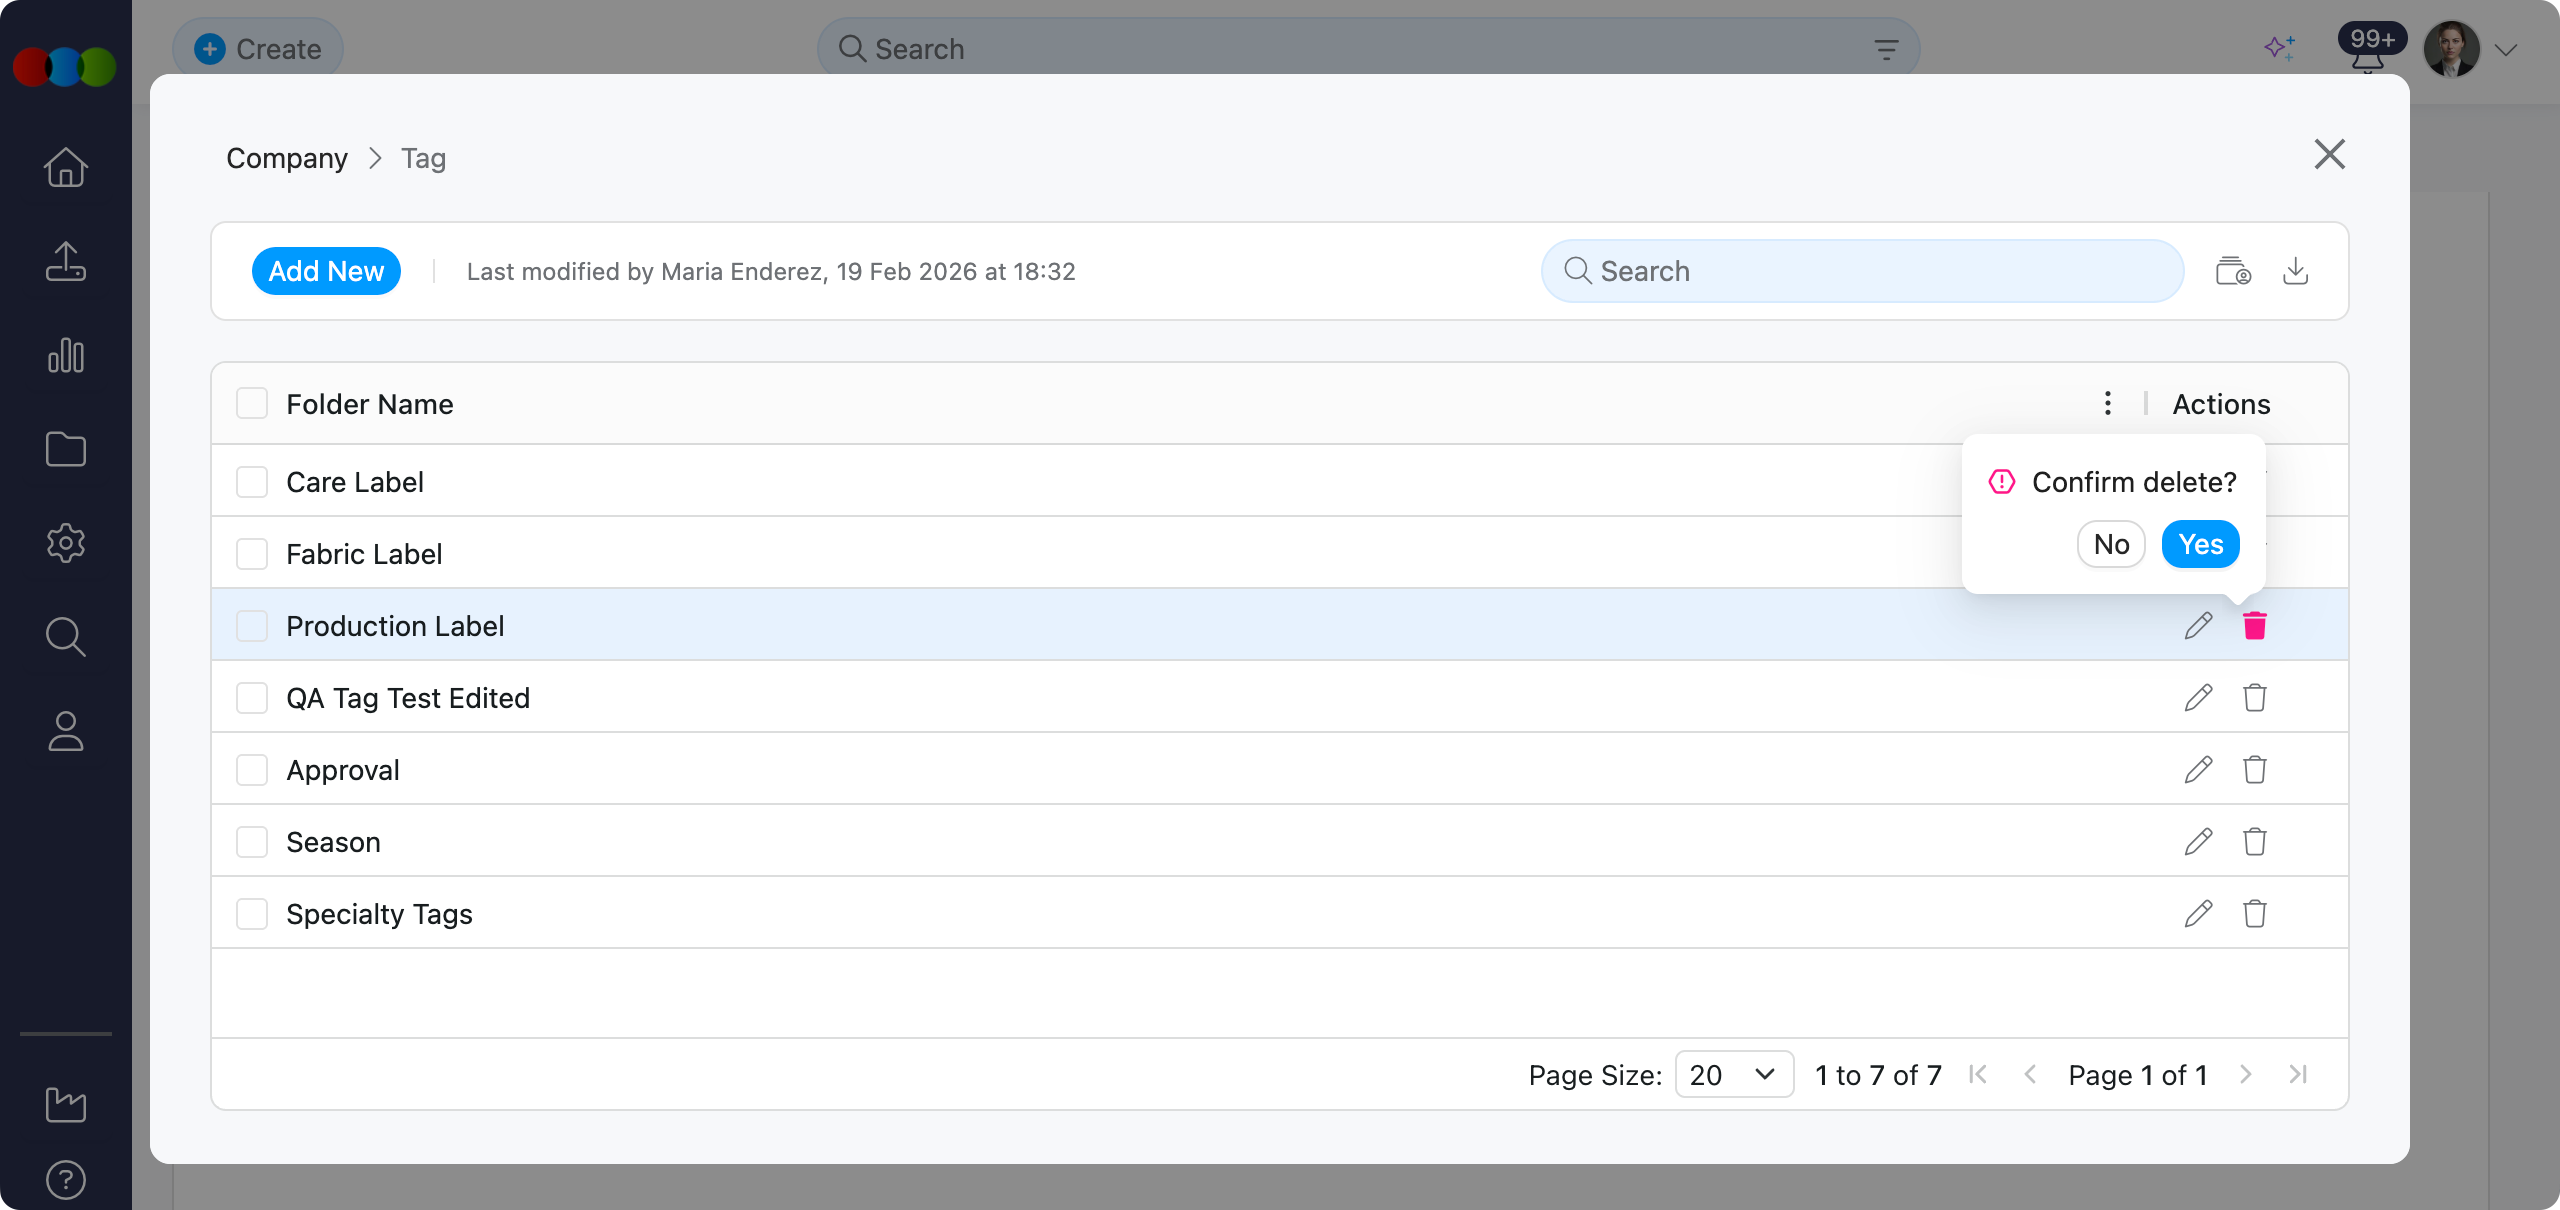Click the pencil icon for Specialty Tags

point(2198,914)
